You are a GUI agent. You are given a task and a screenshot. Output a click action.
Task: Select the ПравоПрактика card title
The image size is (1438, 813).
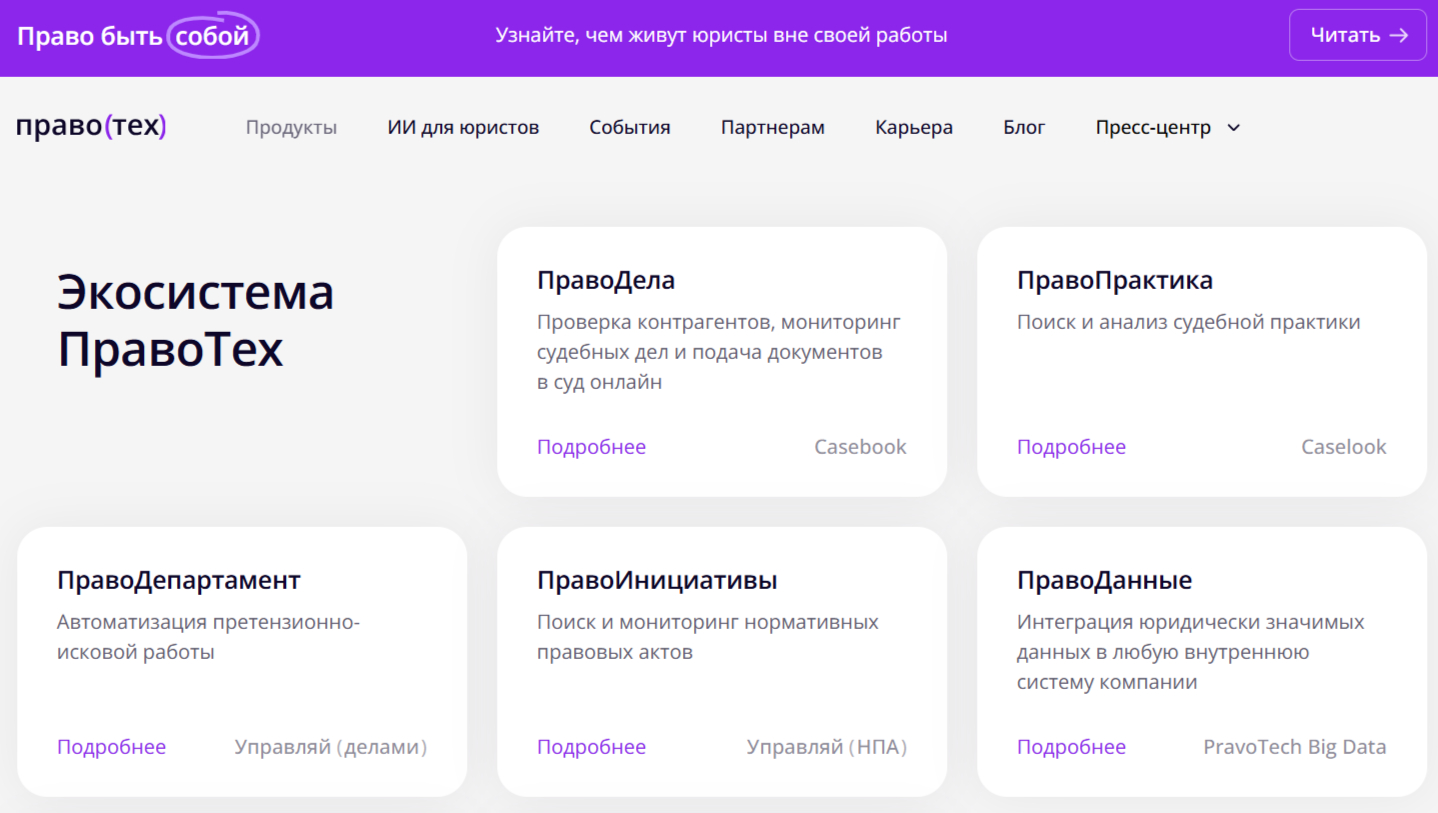point(1115,281)
